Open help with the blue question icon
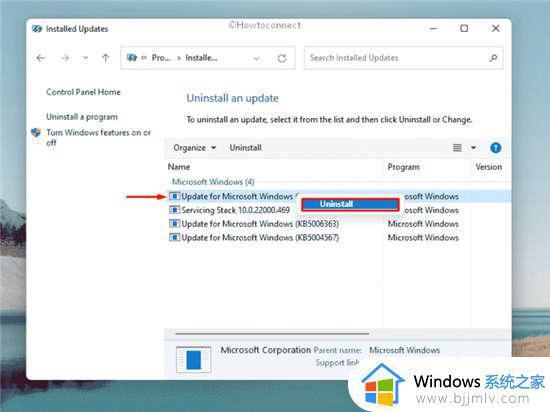This screenshot has height=412, width=550. point(495,148)
